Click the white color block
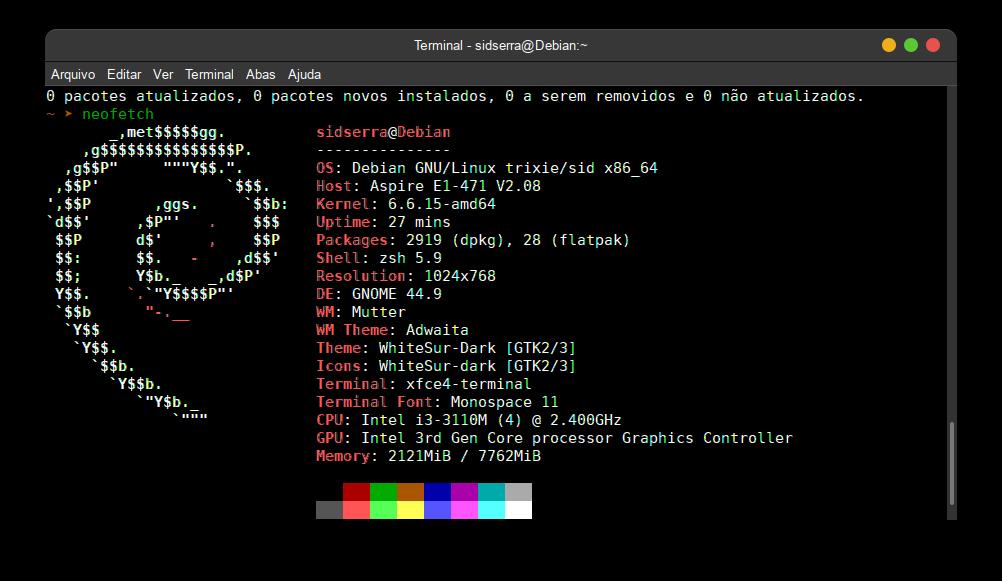Viewport: 1002px width, 581px height. 518,509
